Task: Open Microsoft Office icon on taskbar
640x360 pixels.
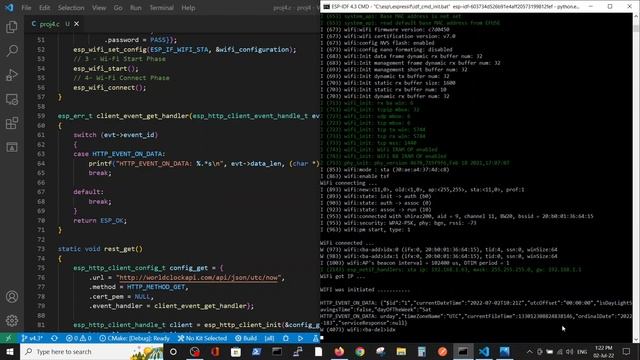Action: pos(215,351)
